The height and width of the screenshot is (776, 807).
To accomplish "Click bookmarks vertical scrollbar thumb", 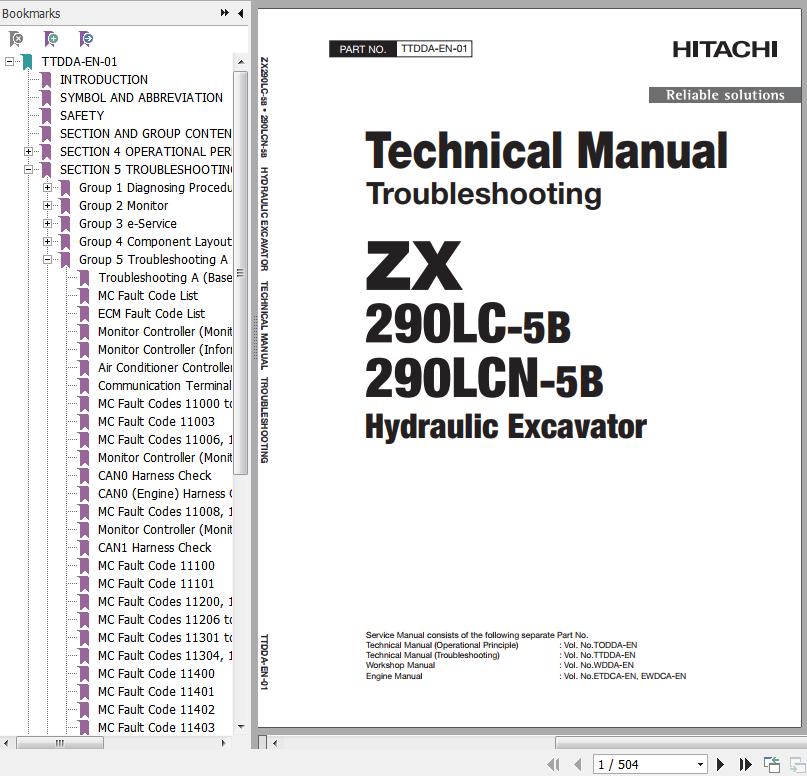I will coord(240,273).
